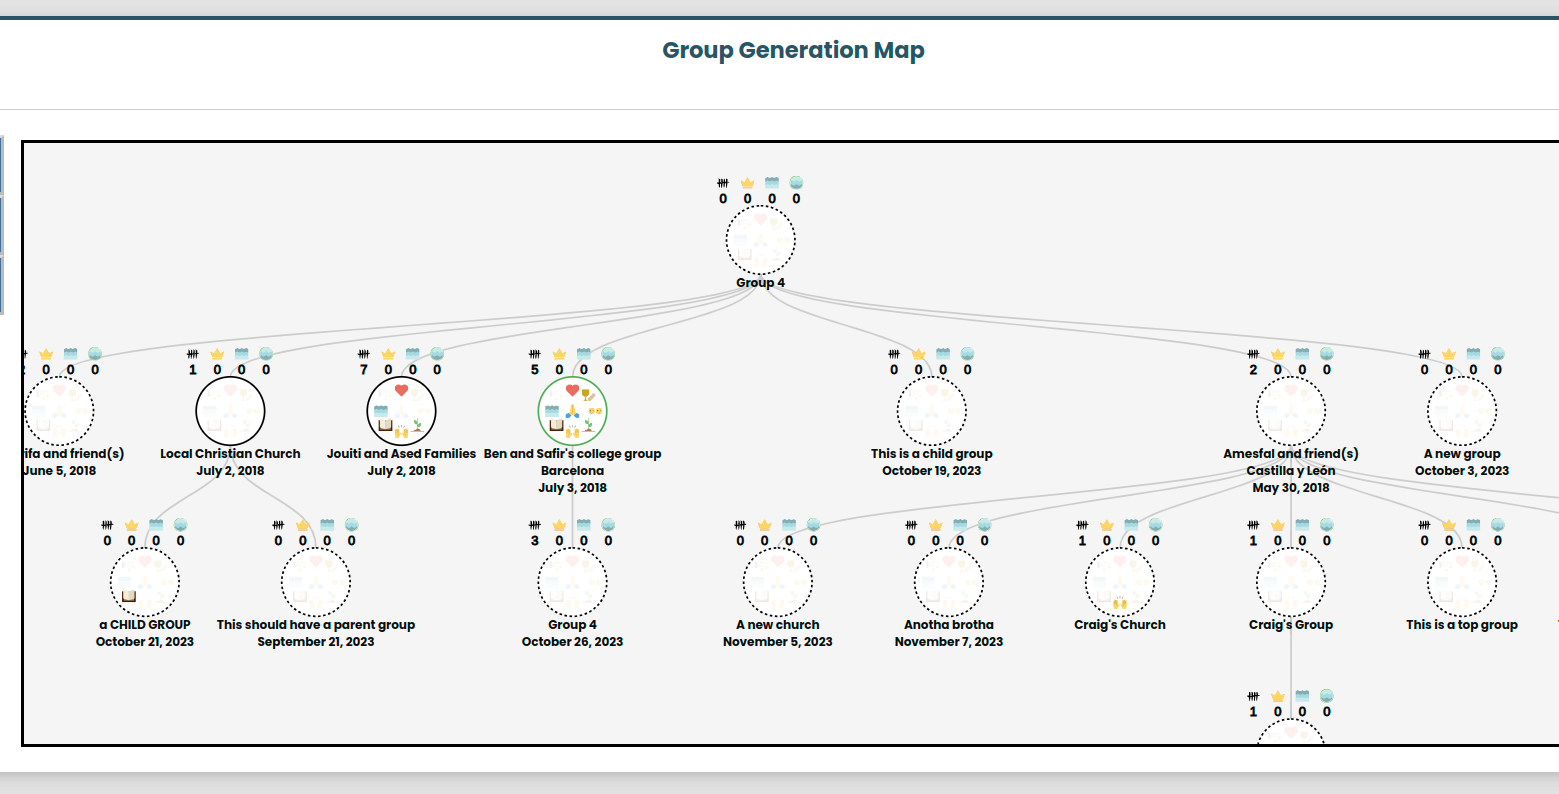The height and width of the screenshot is (794, 1559).
Task: Click heart icon inside Ben and Safir's circle
Action: (572, 390)
